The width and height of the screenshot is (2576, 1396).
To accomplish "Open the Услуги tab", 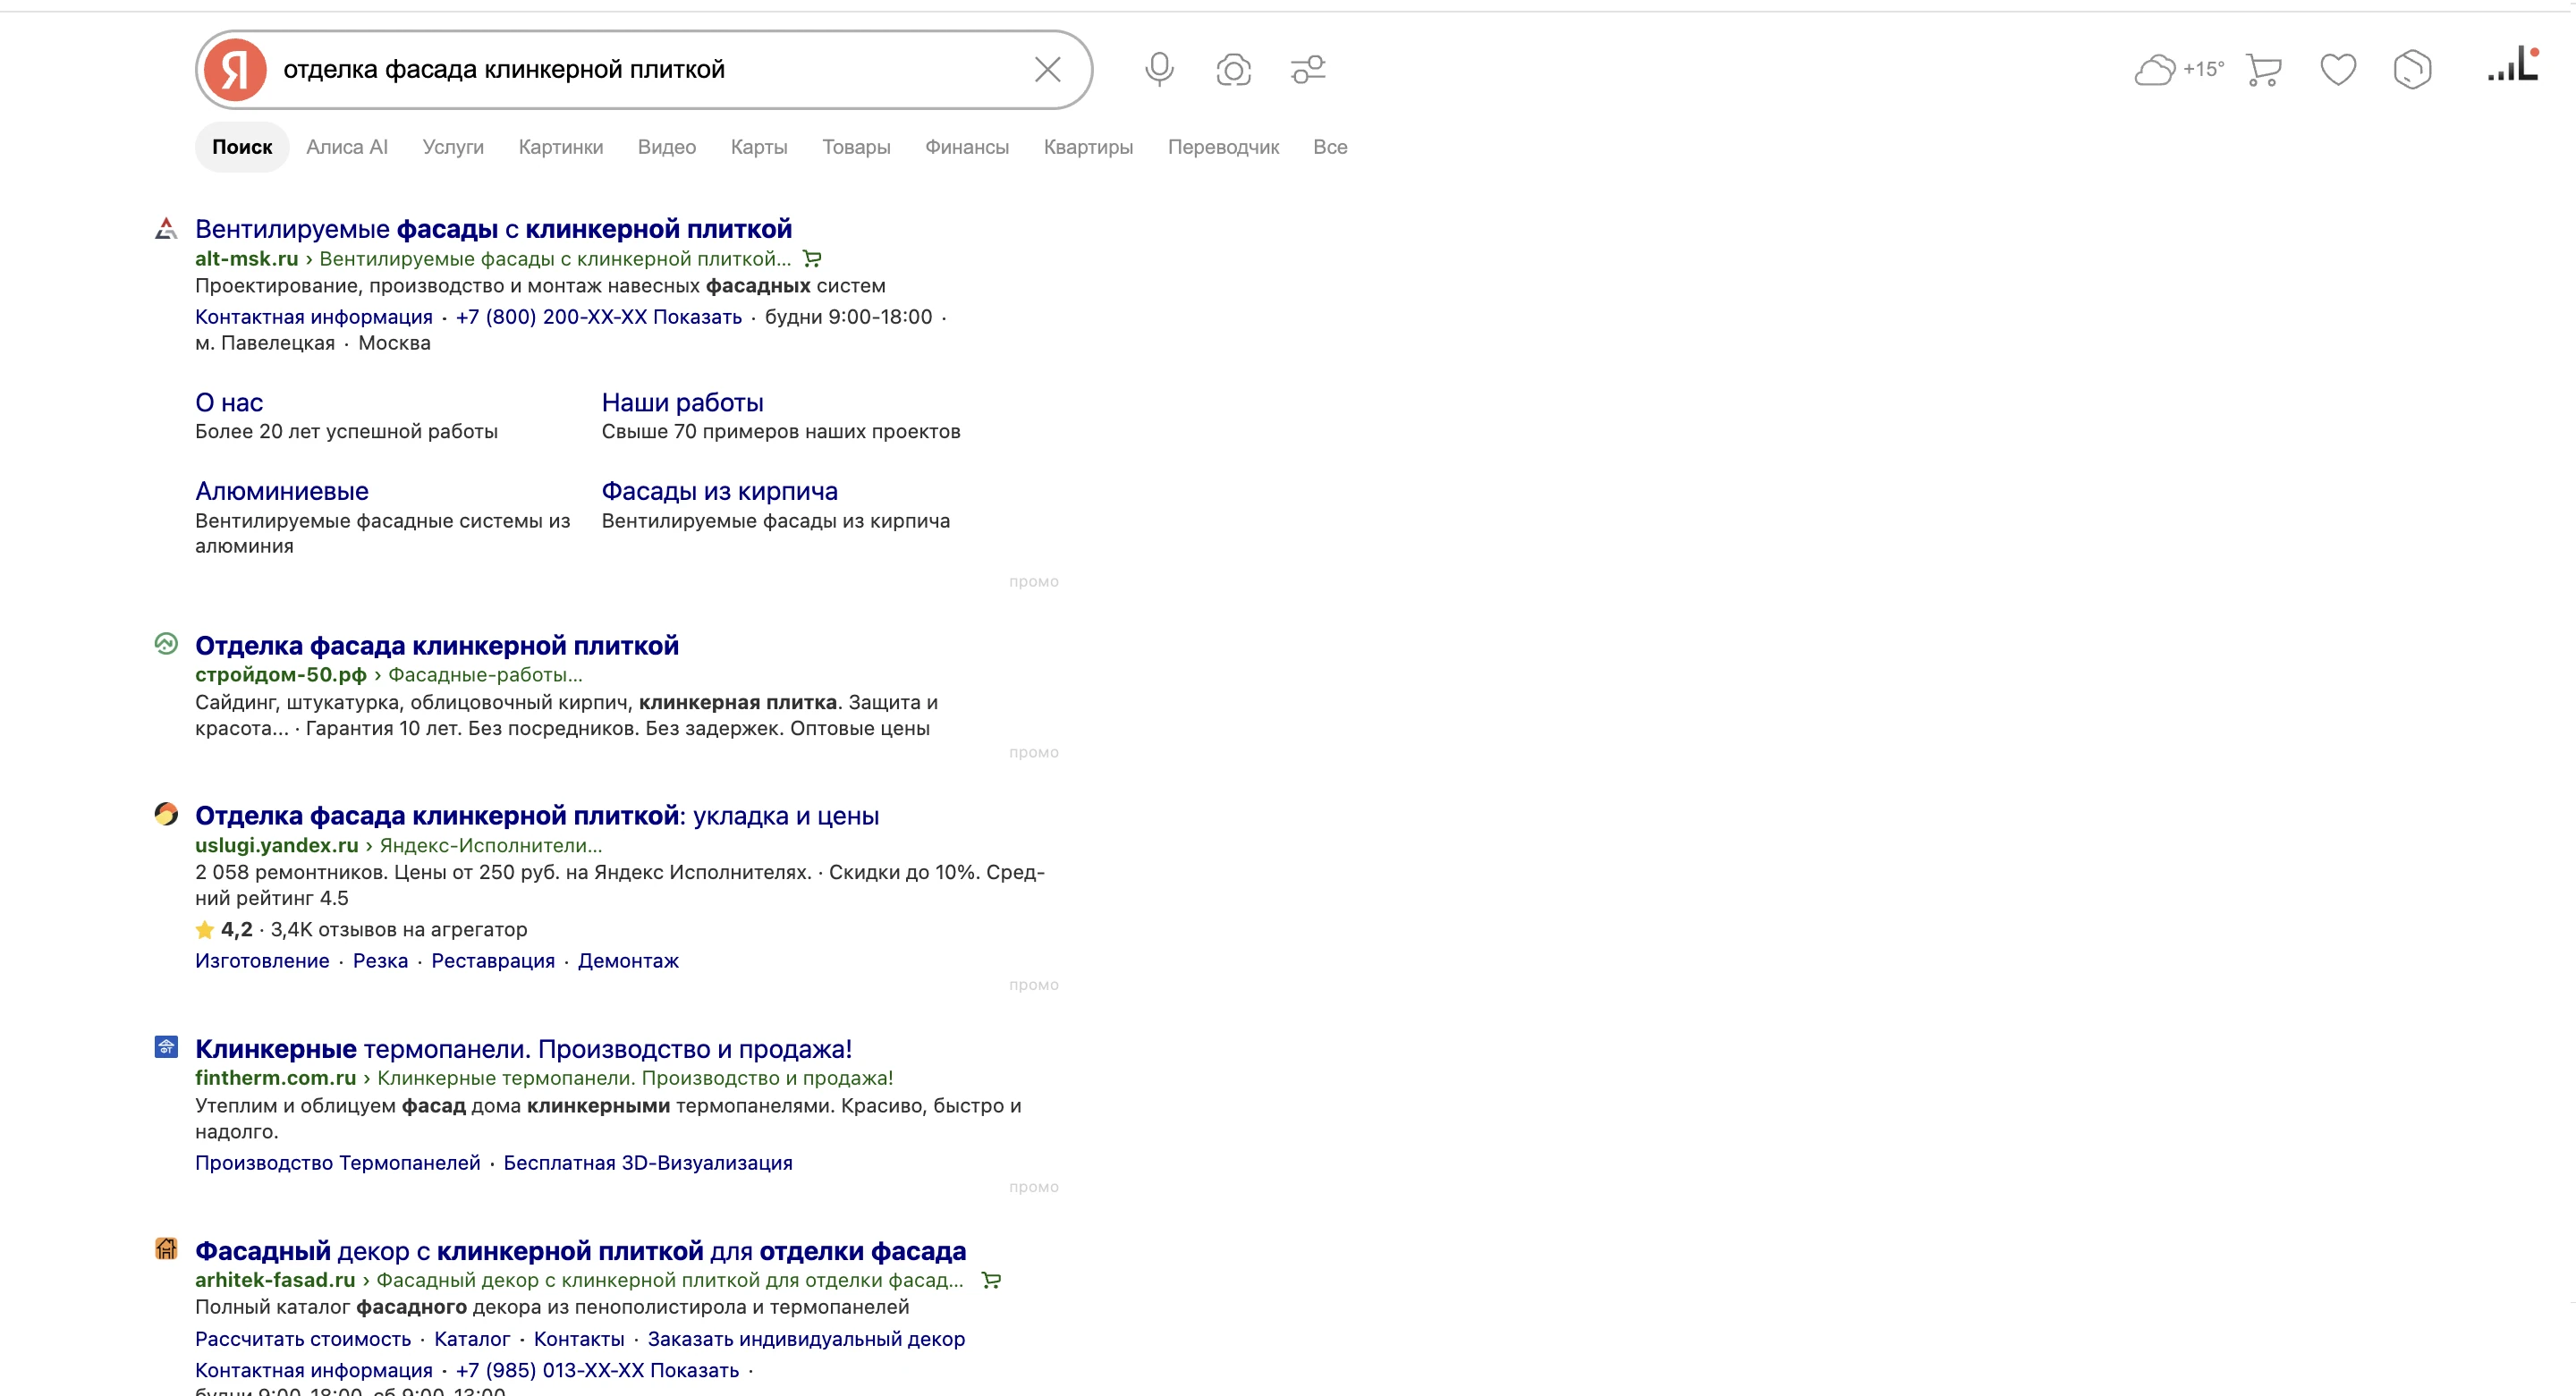I will [x=453, y=147].
